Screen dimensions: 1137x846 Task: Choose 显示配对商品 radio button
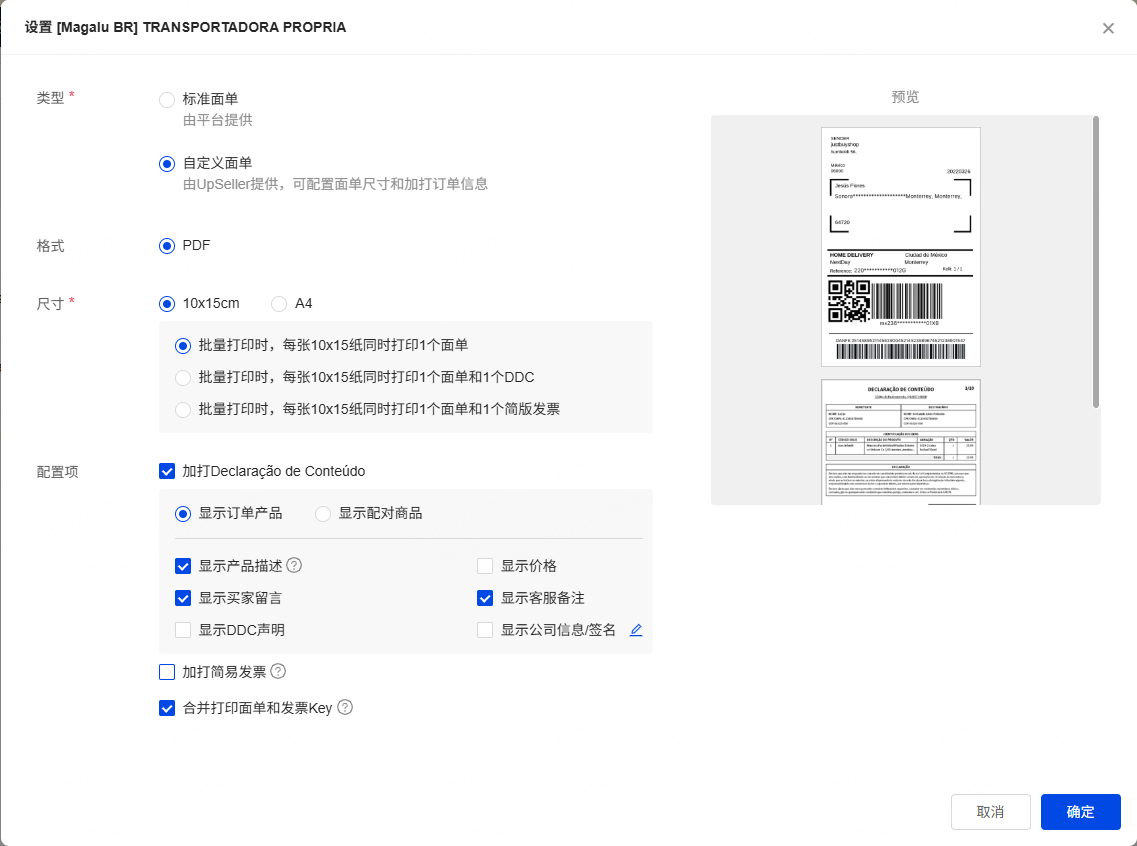pos(323,514)
